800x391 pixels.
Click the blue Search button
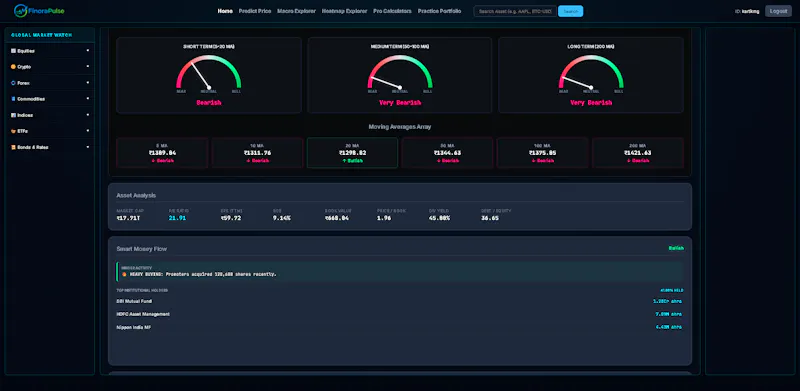570,11
